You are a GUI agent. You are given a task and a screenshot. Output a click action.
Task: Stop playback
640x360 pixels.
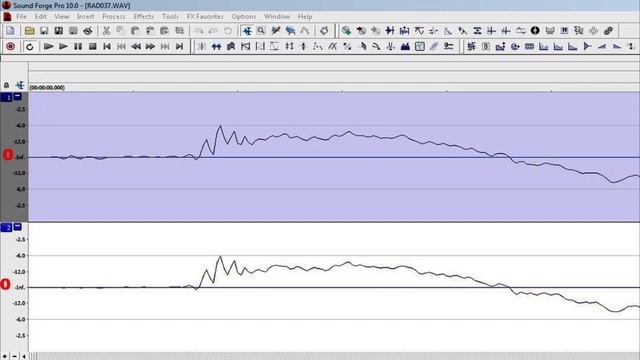click(93, 47)
